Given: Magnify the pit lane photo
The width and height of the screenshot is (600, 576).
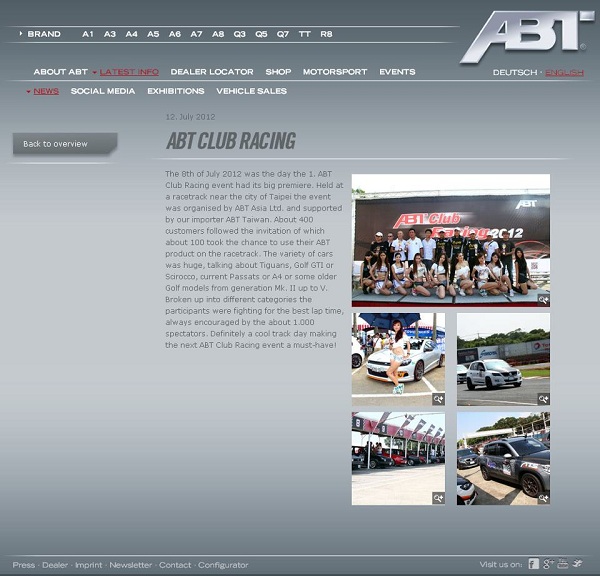Looking at the screenshot, I should coord(438,498).
